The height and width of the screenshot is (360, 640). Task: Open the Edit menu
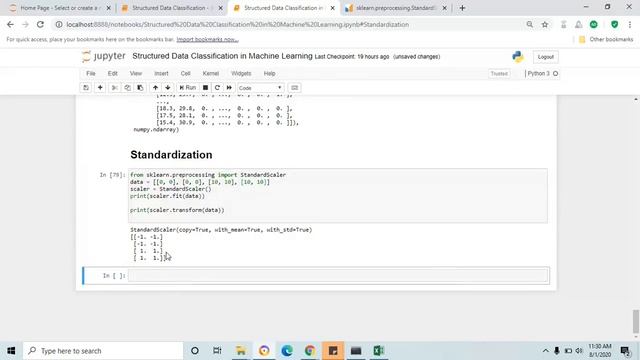[x=113, y=73]
